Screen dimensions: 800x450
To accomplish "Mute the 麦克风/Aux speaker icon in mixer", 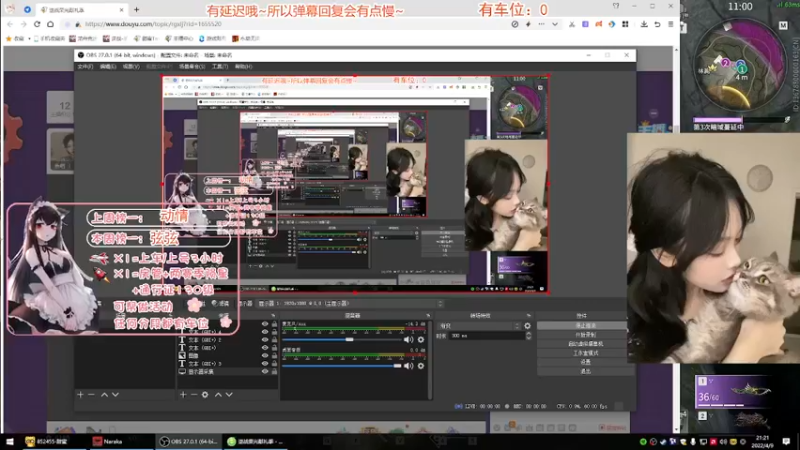I will tap(409, 340).
